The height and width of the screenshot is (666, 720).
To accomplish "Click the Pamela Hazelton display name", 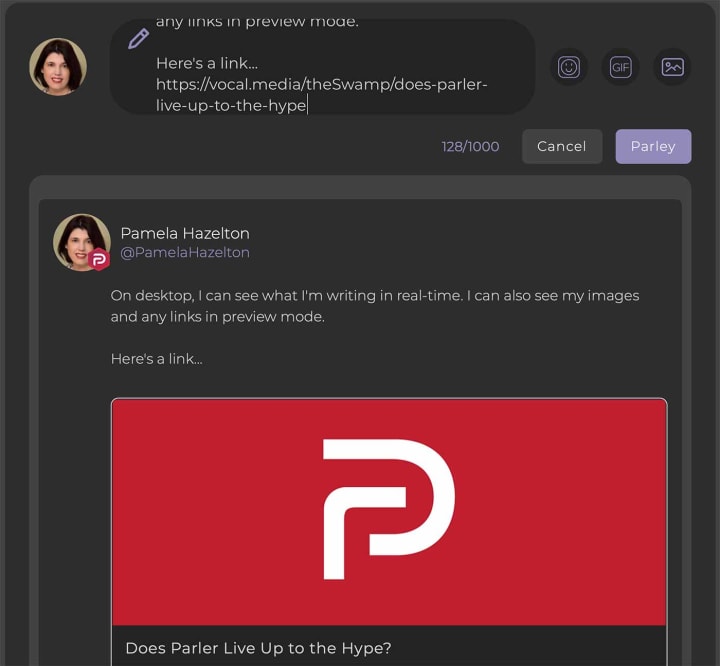I will pos(185,233).
